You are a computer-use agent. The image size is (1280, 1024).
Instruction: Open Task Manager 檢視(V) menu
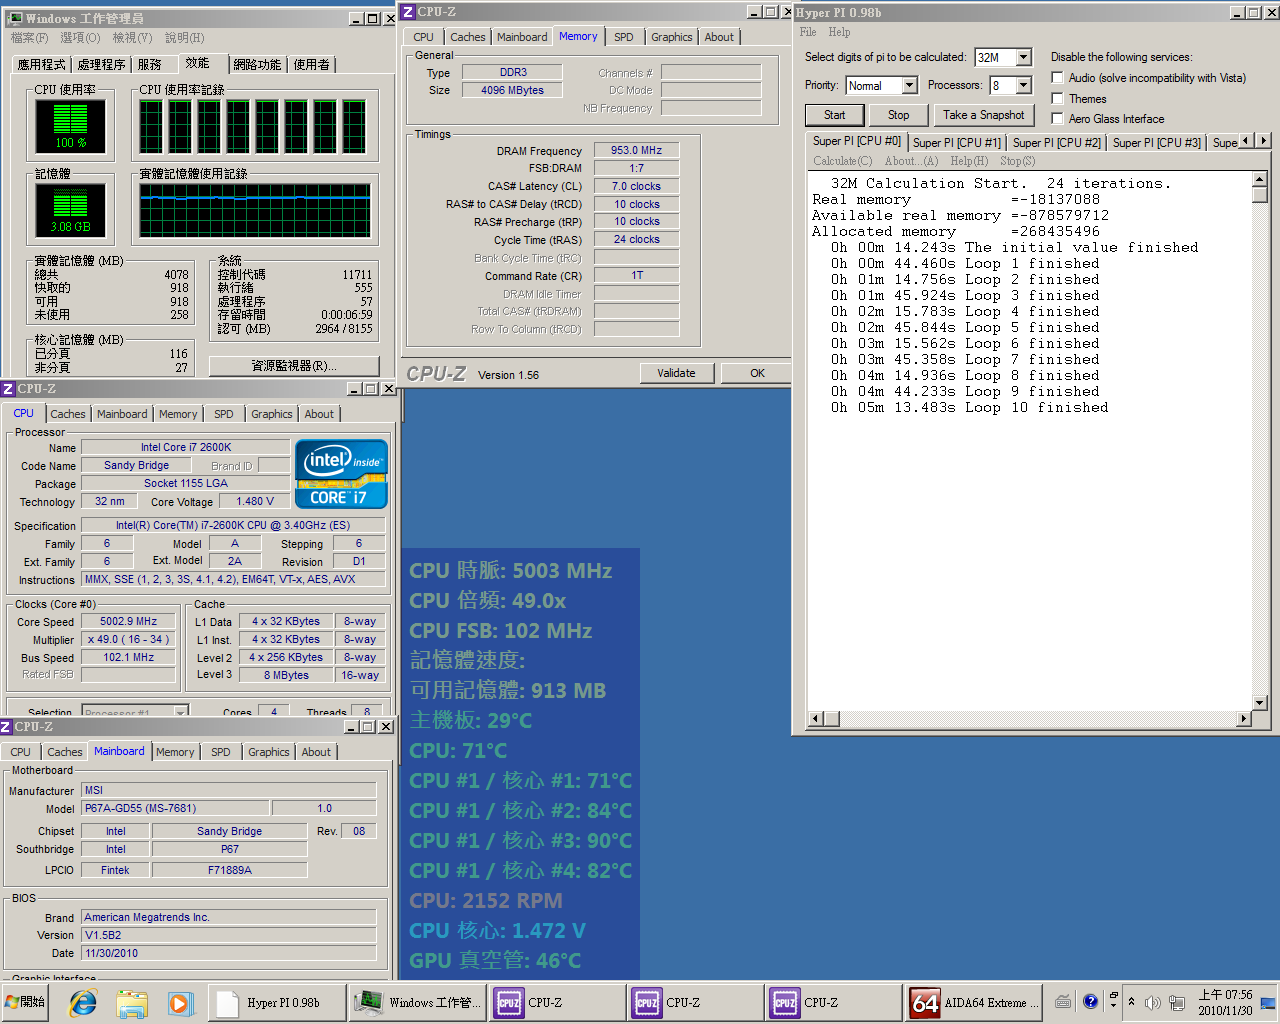click(x=132, y=38)
